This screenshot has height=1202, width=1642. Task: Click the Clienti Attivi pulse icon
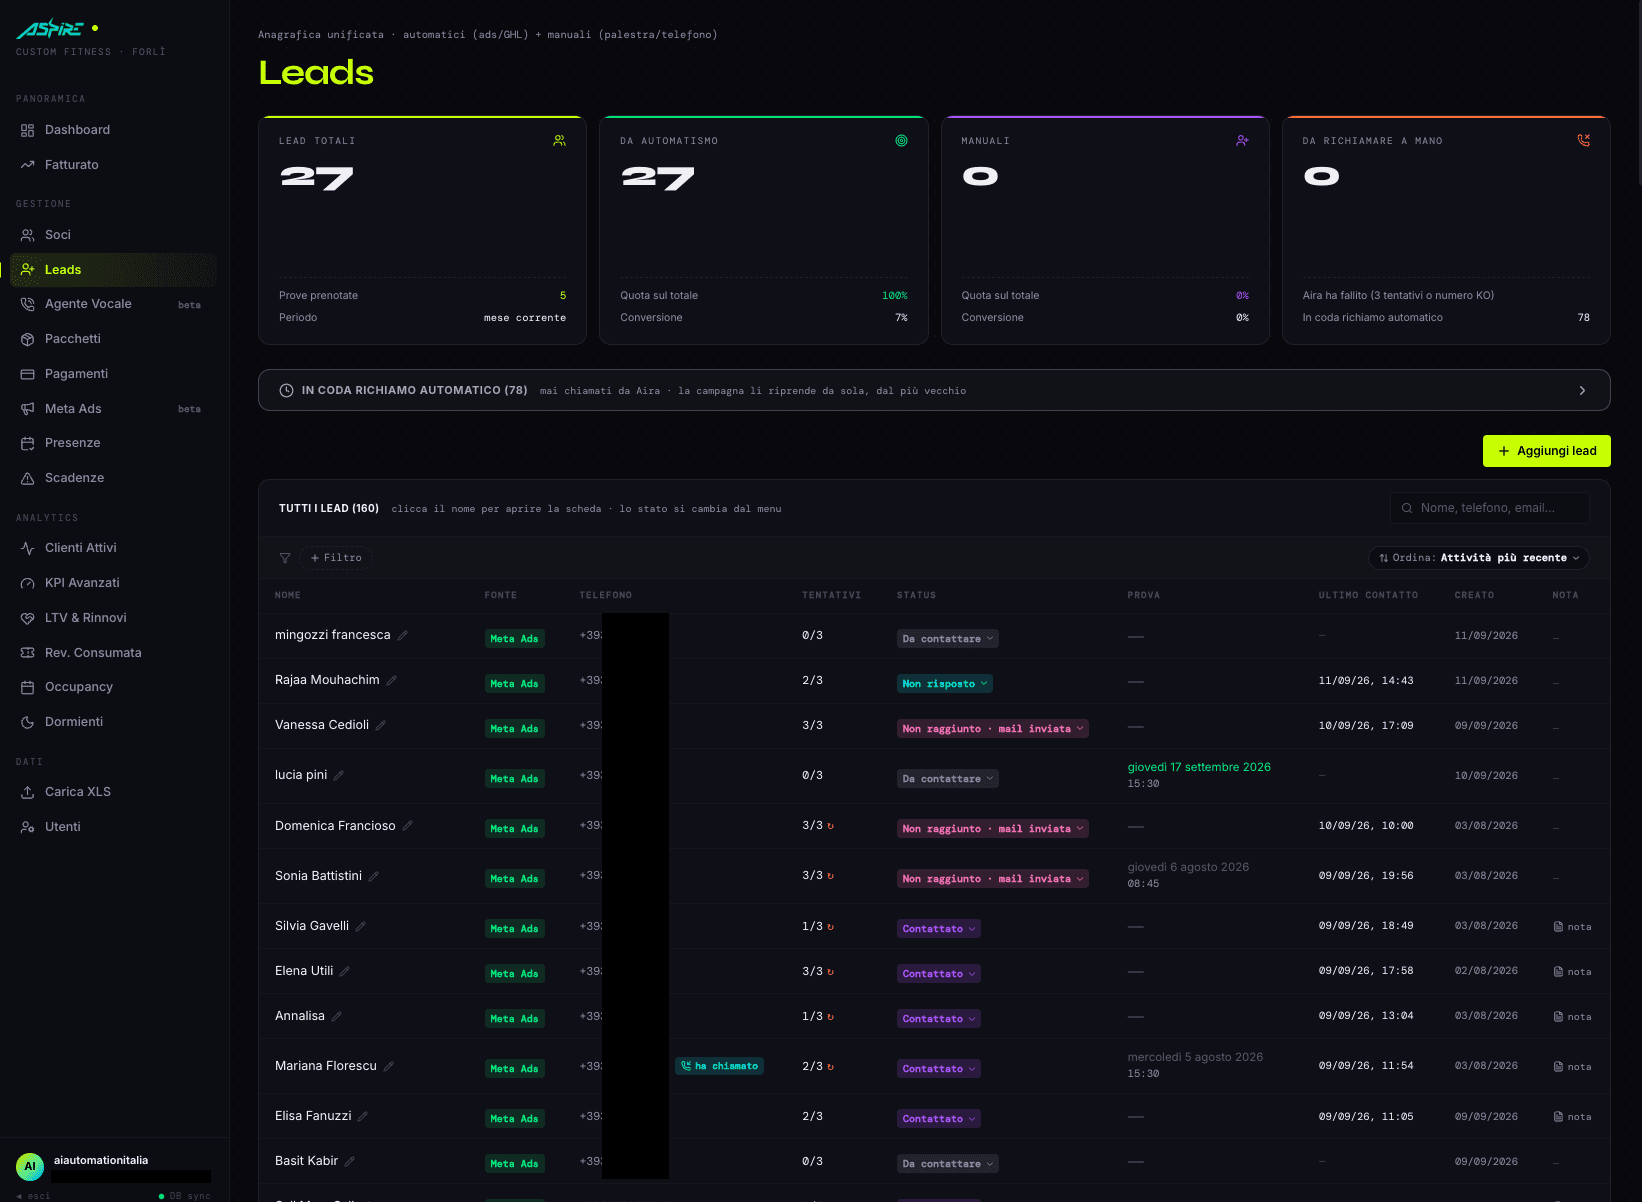[x=28, y=548]
